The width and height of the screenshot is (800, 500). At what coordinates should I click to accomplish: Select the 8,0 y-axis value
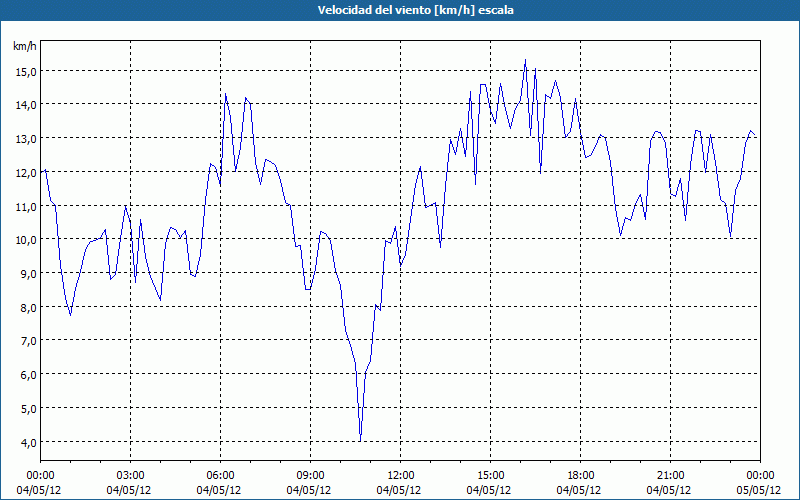coord(28,308)
